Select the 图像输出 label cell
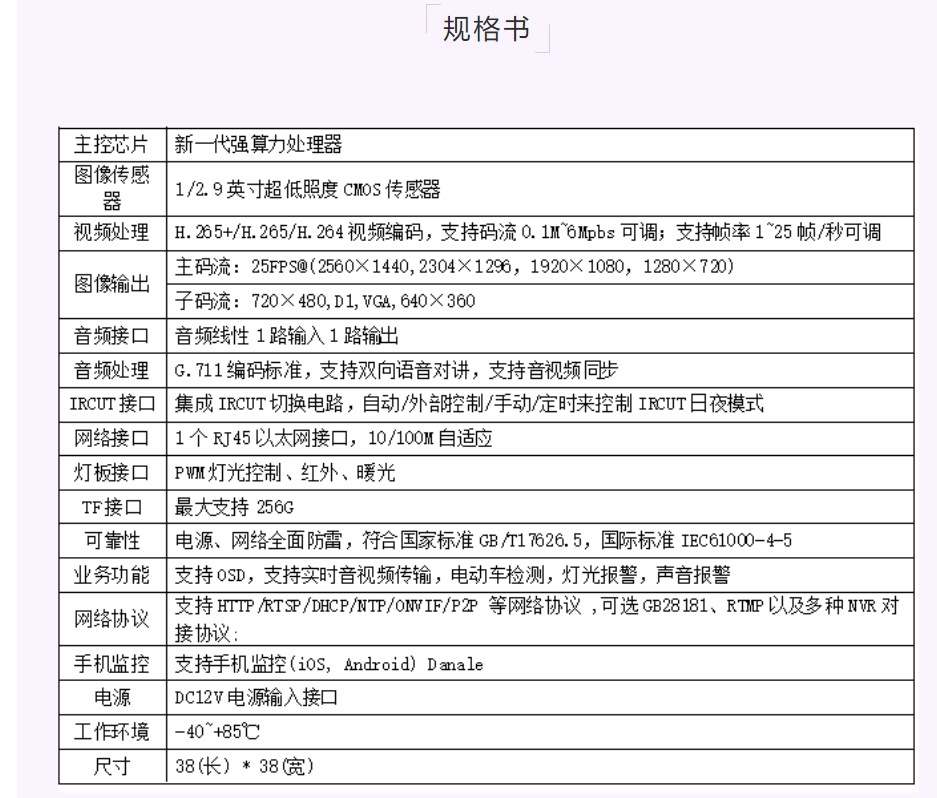937x798 pixels. (x=112, y=285)
